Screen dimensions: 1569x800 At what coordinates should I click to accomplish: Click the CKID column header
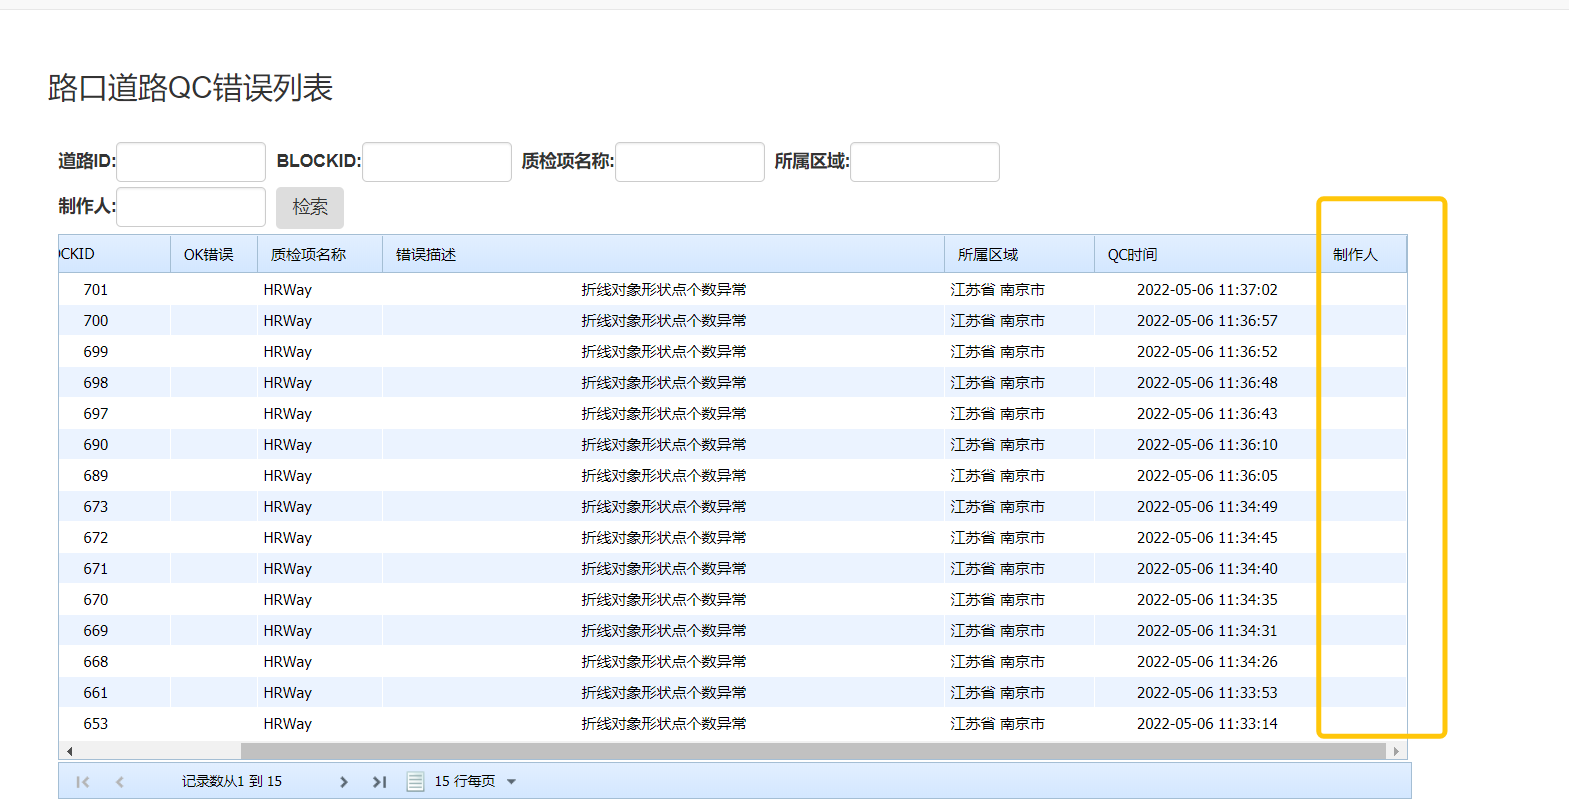[x=114, y=254]
